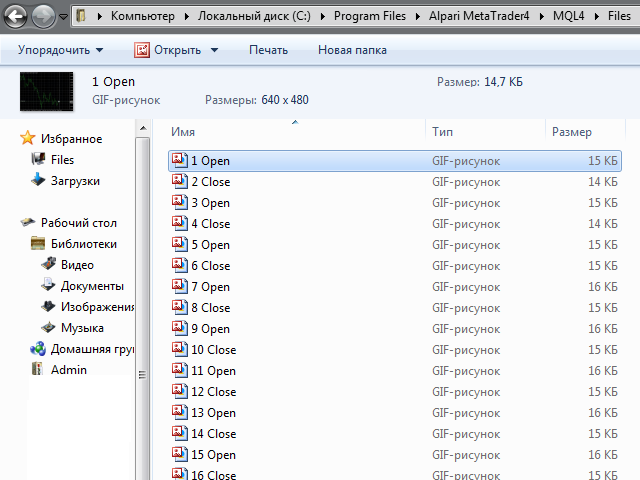The image size is (640, 480).
Task: Click the GIF icon of 14 Close
Action: (x=180, y=433)
